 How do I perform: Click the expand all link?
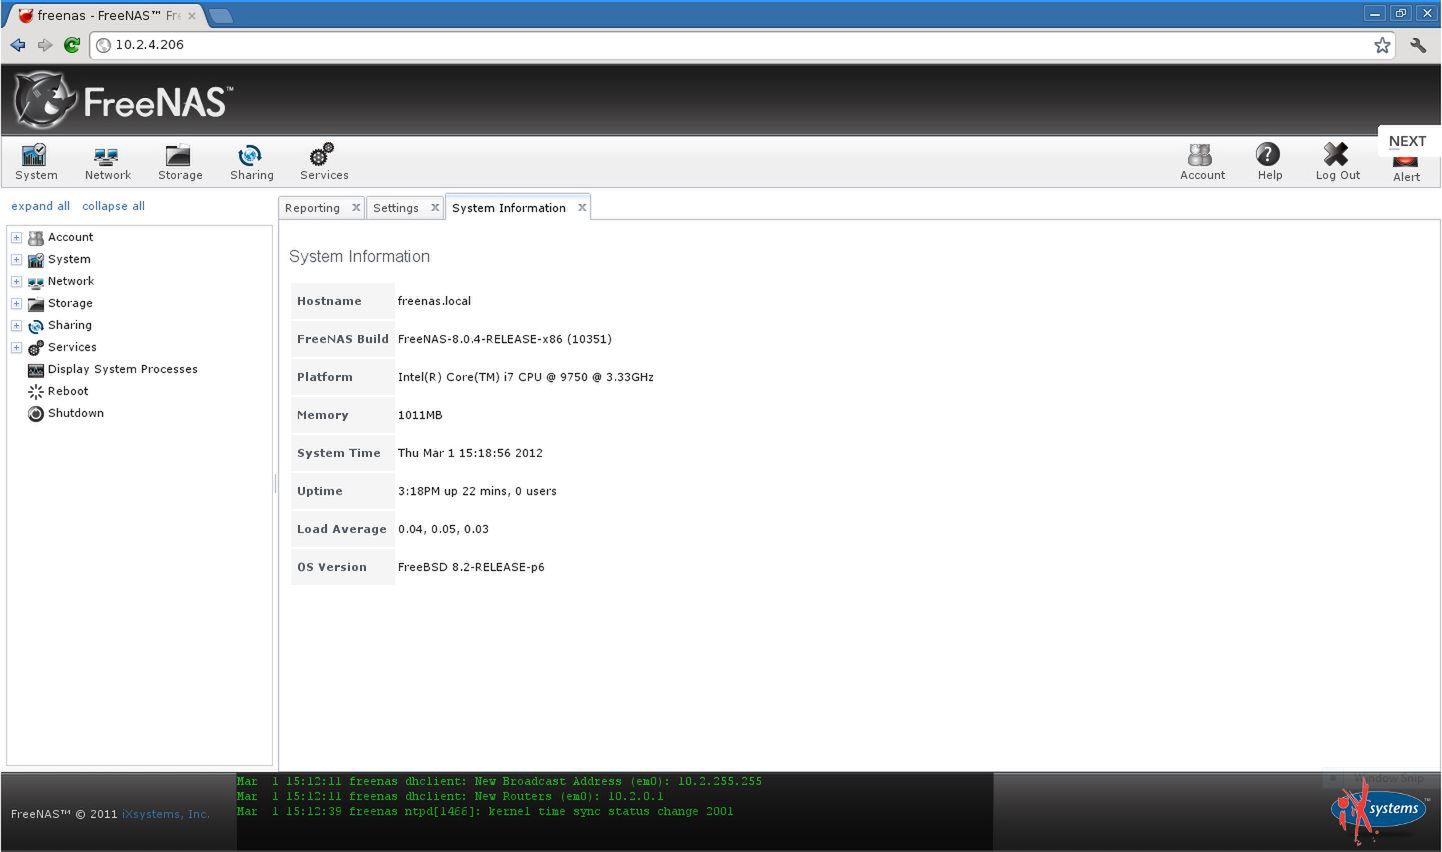point(40,206)
